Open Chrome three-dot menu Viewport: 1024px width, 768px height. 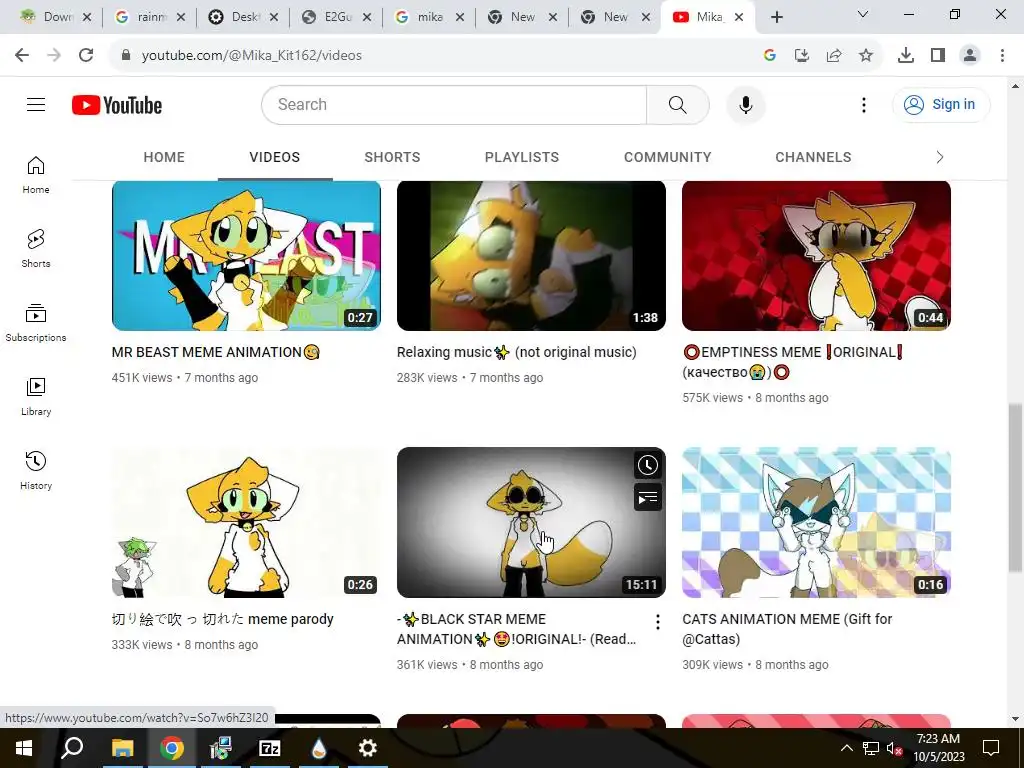tap(1002, 56)
